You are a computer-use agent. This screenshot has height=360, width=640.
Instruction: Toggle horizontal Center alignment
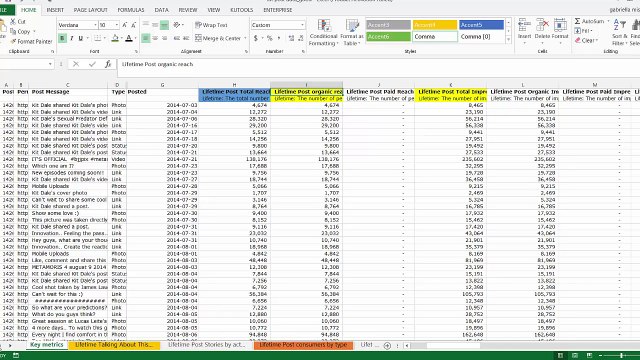pyautogui.click(x=155, y=38)
